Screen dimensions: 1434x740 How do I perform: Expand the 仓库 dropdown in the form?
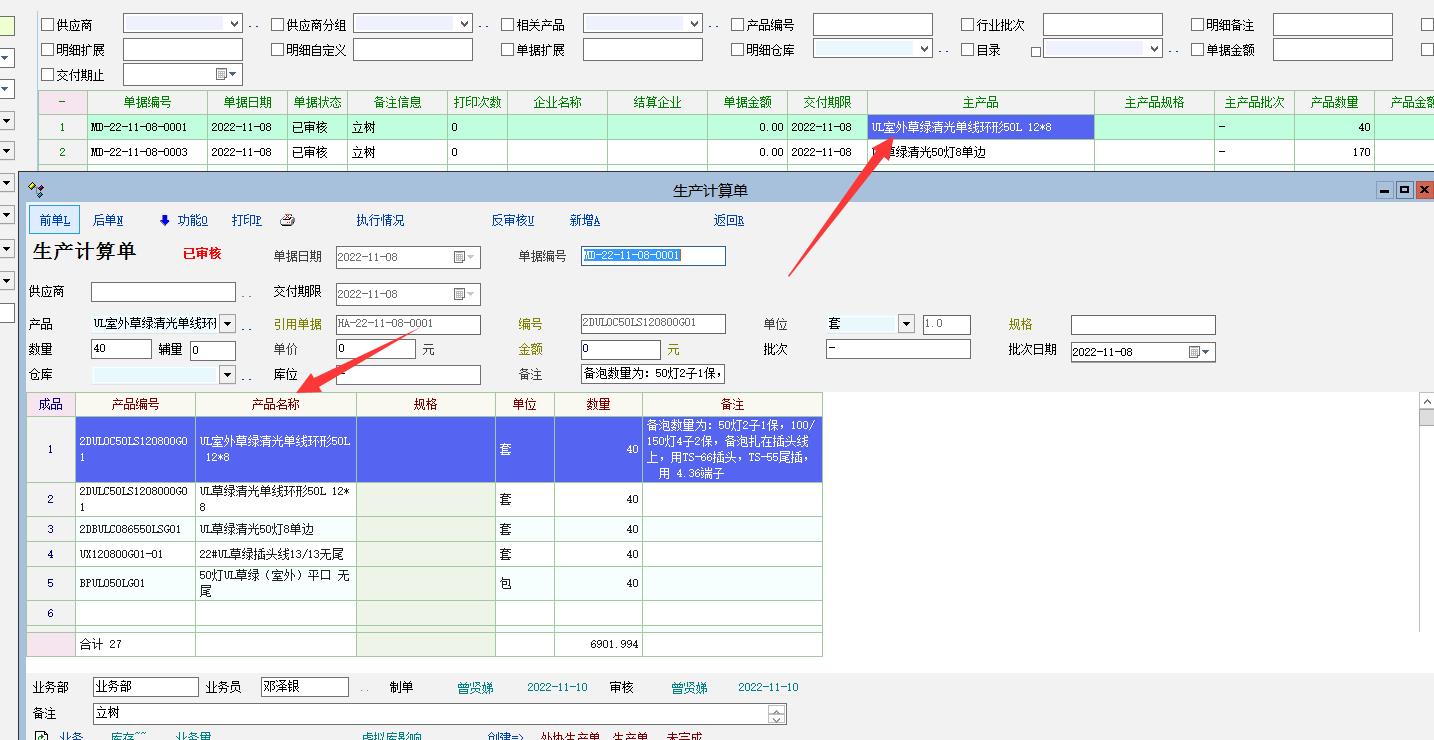[x=227, y=375]
